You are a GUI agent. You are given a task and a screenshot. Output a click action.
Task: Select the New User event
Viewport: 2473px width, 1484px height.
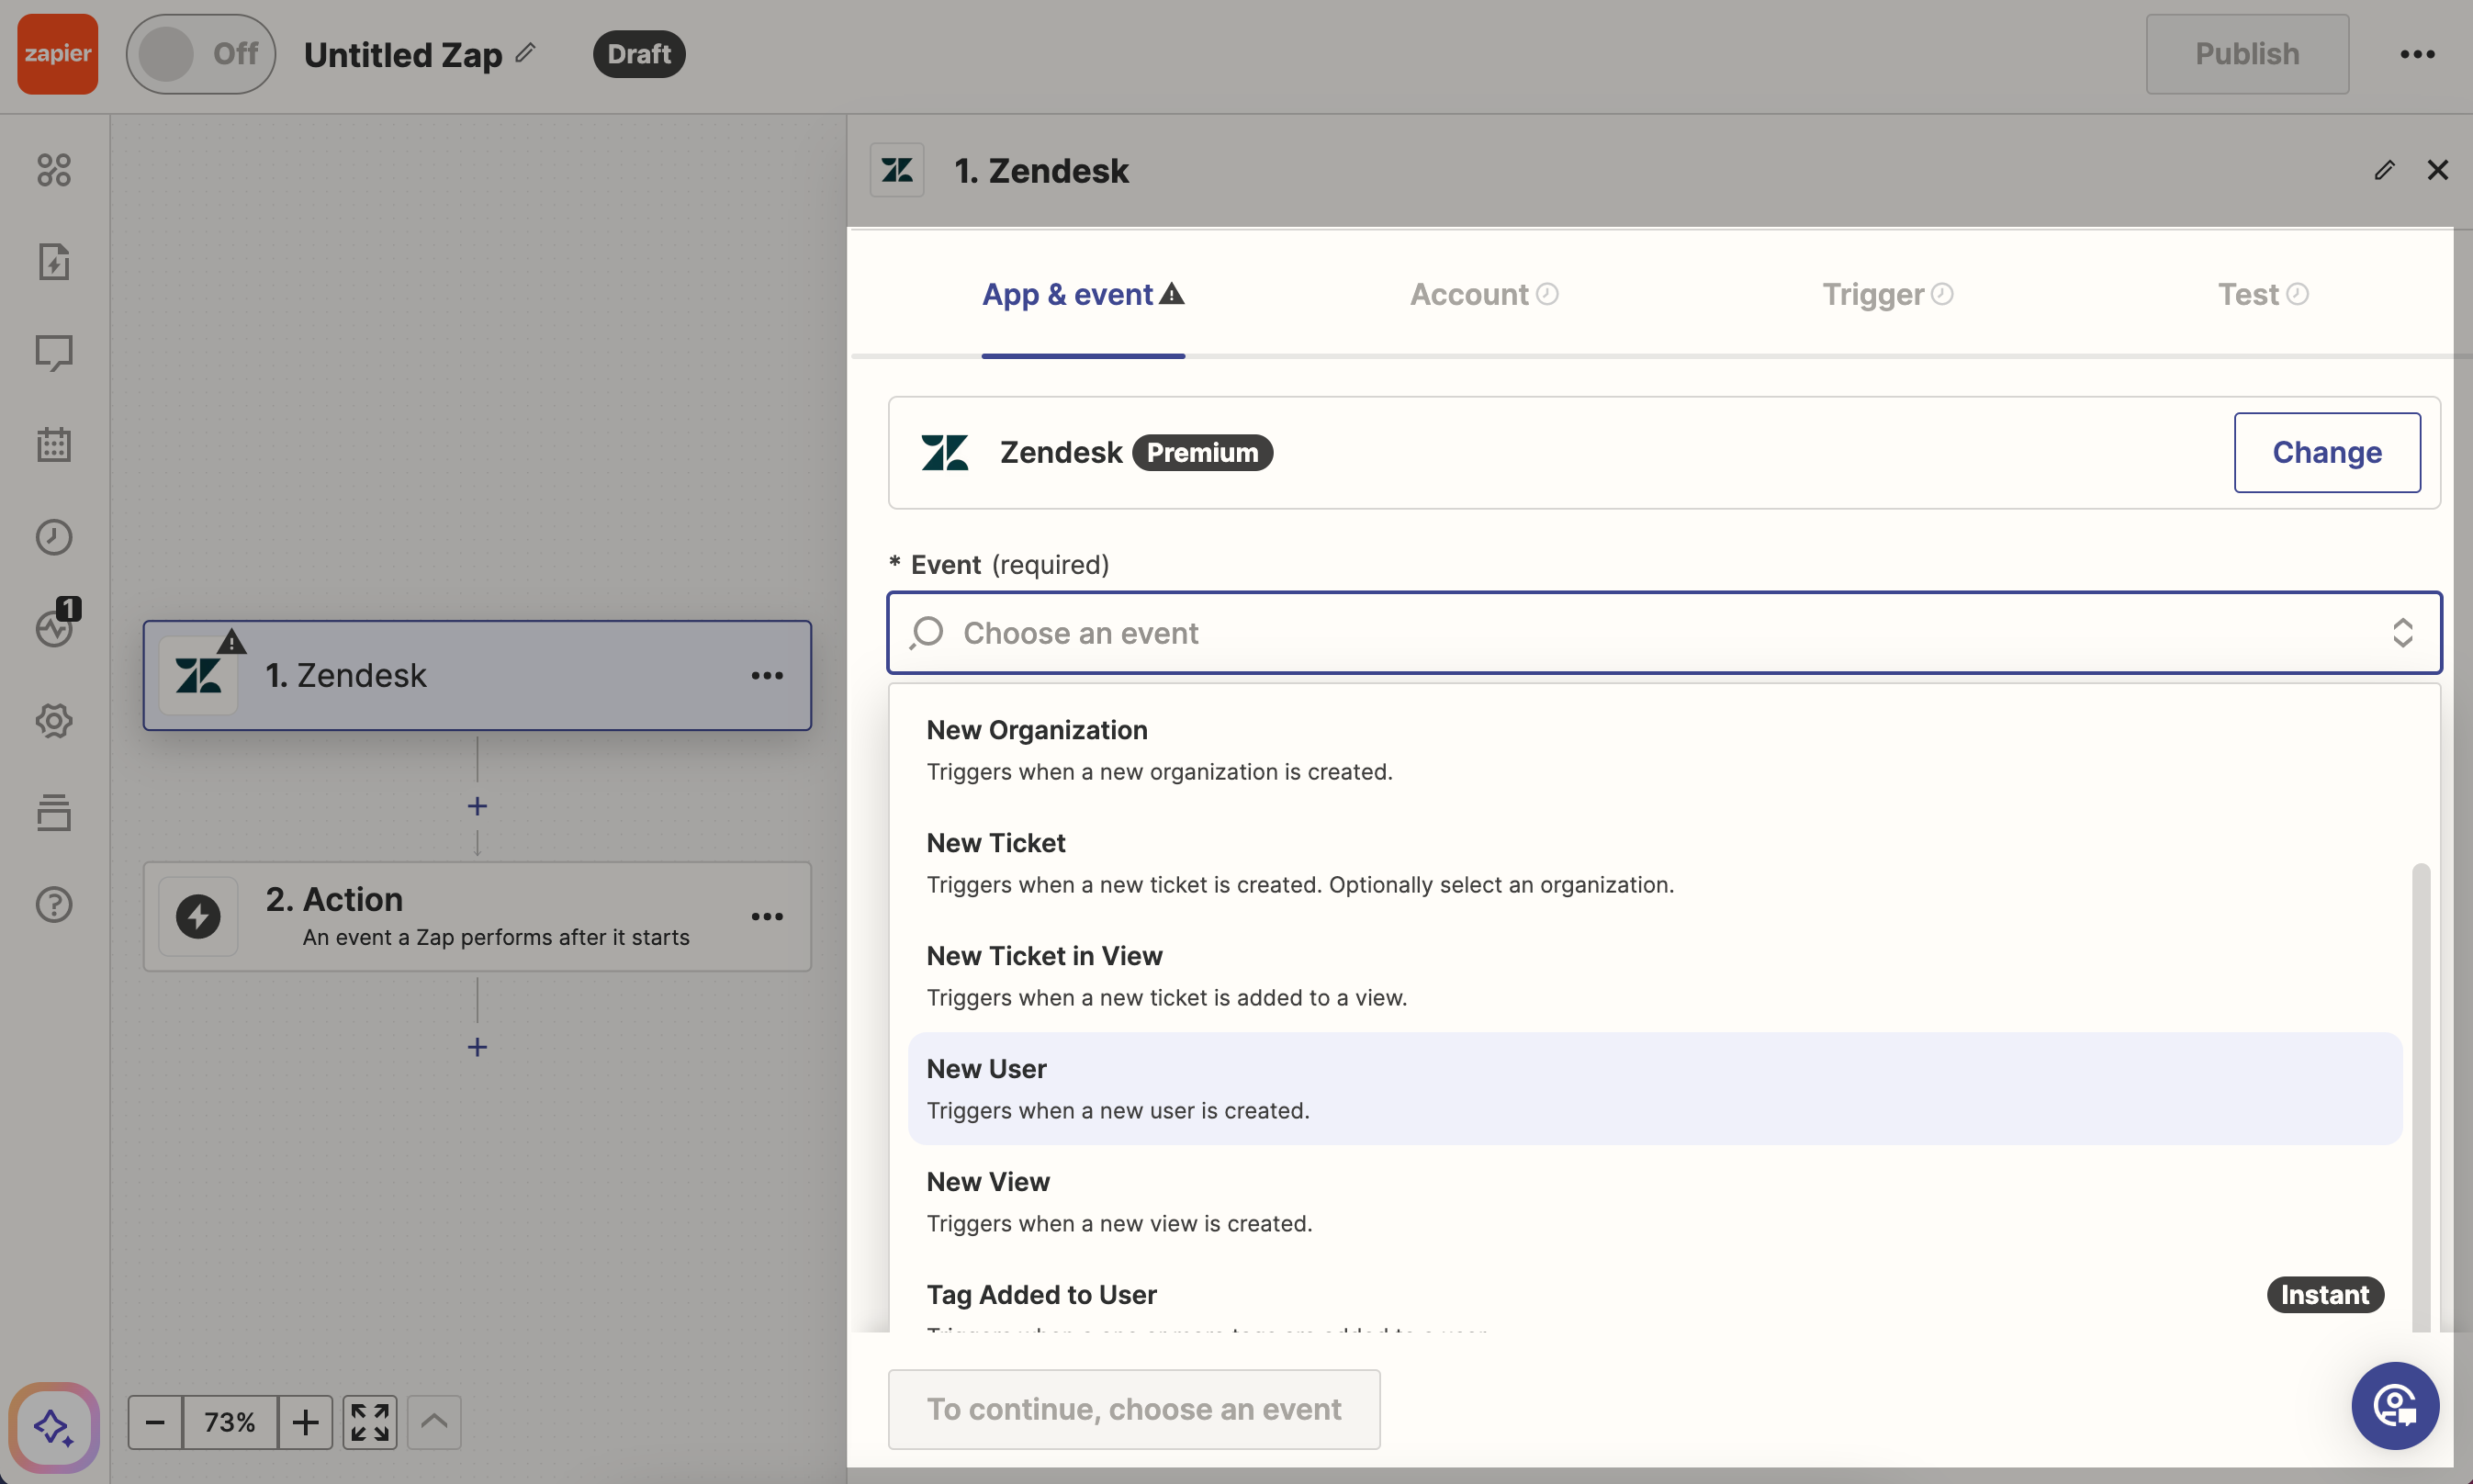tap(1654, 1089)
